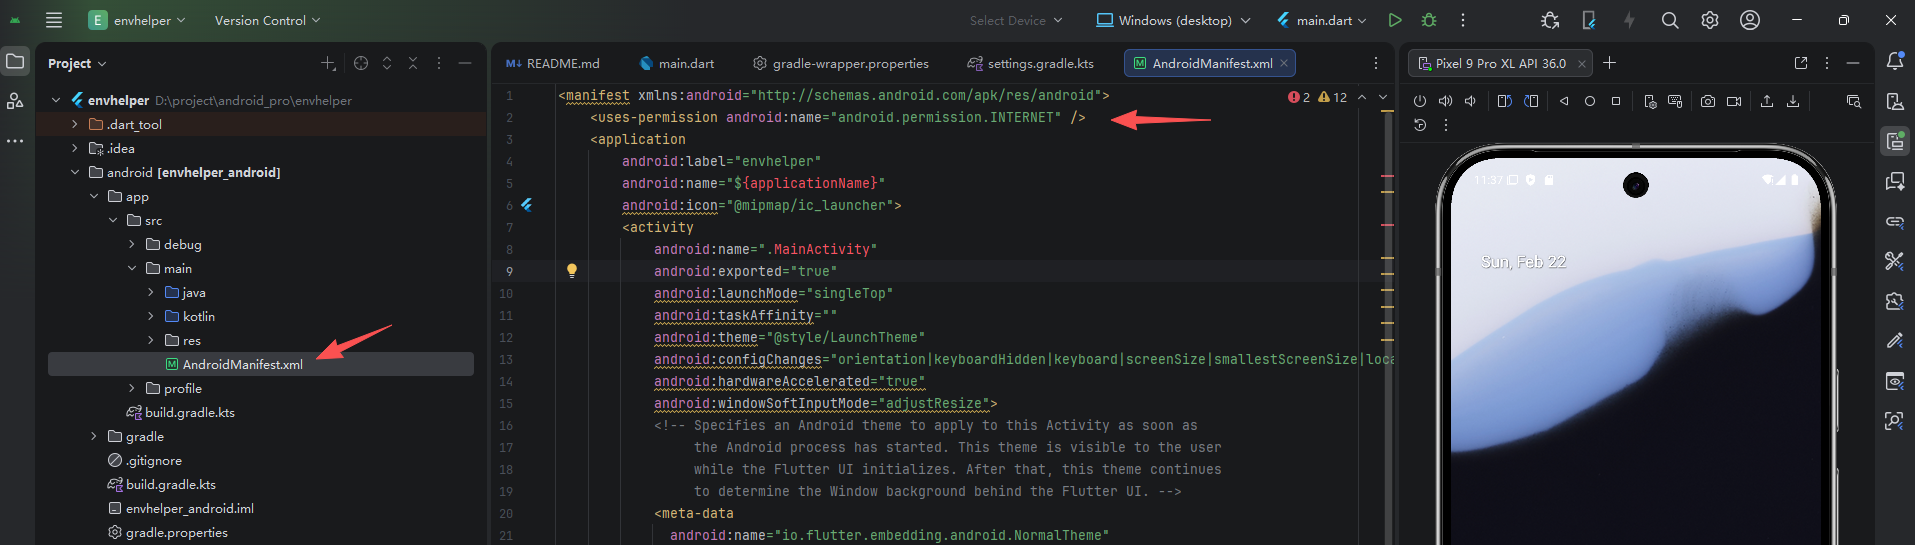Open Notifications tool window
1915x545 pixels.
click(1894, 62)
